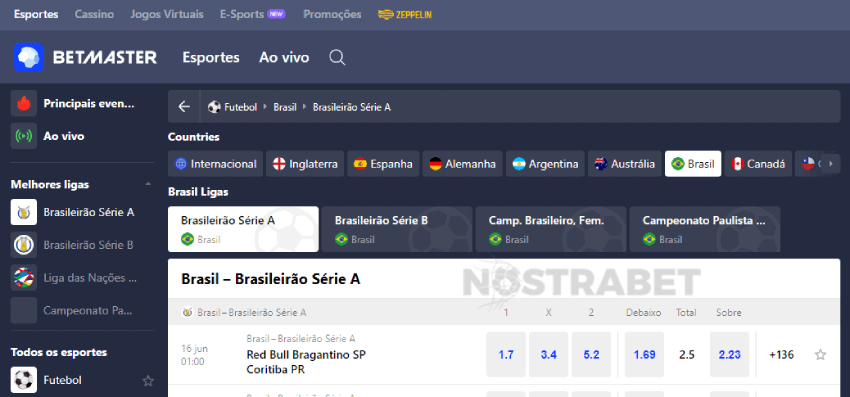Select the Camp. Brasileiro, Fem. league card
The width and height of the screenshot is (850, 397).
(551, 229)
